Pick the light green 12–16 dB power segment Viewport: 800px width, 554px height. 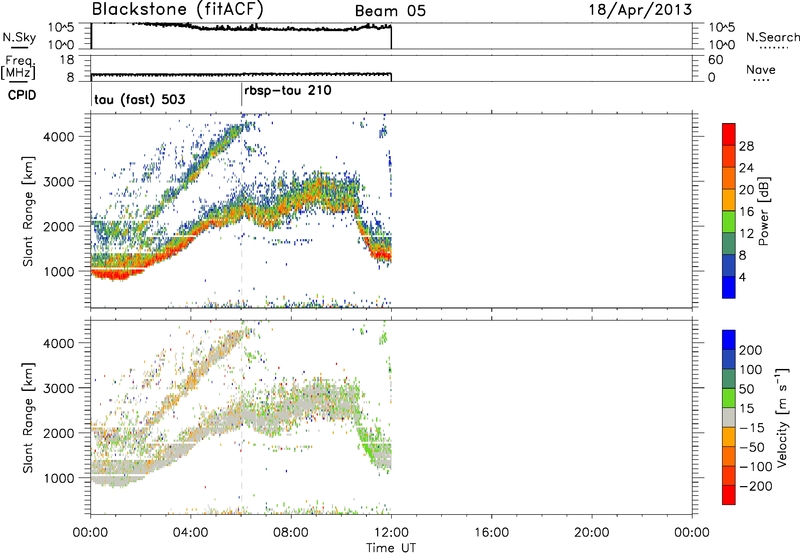point(729,221)
